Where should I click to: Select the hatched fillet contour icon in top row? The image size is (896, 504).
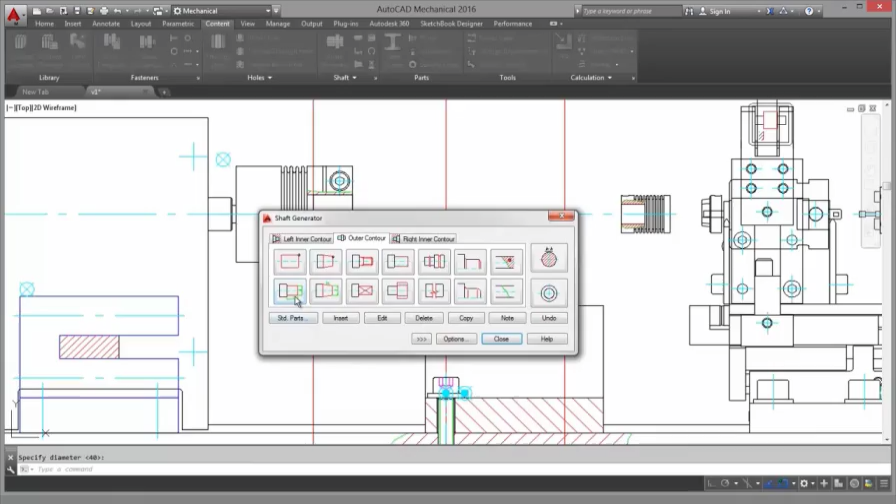[x=506, y=262]
